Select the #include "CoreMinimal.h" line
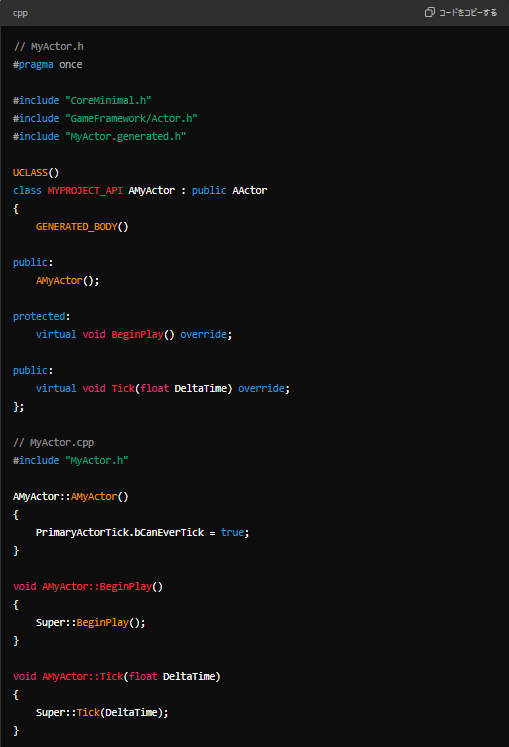The height and width of the screenshot is (747, 509). coord(82,101)
